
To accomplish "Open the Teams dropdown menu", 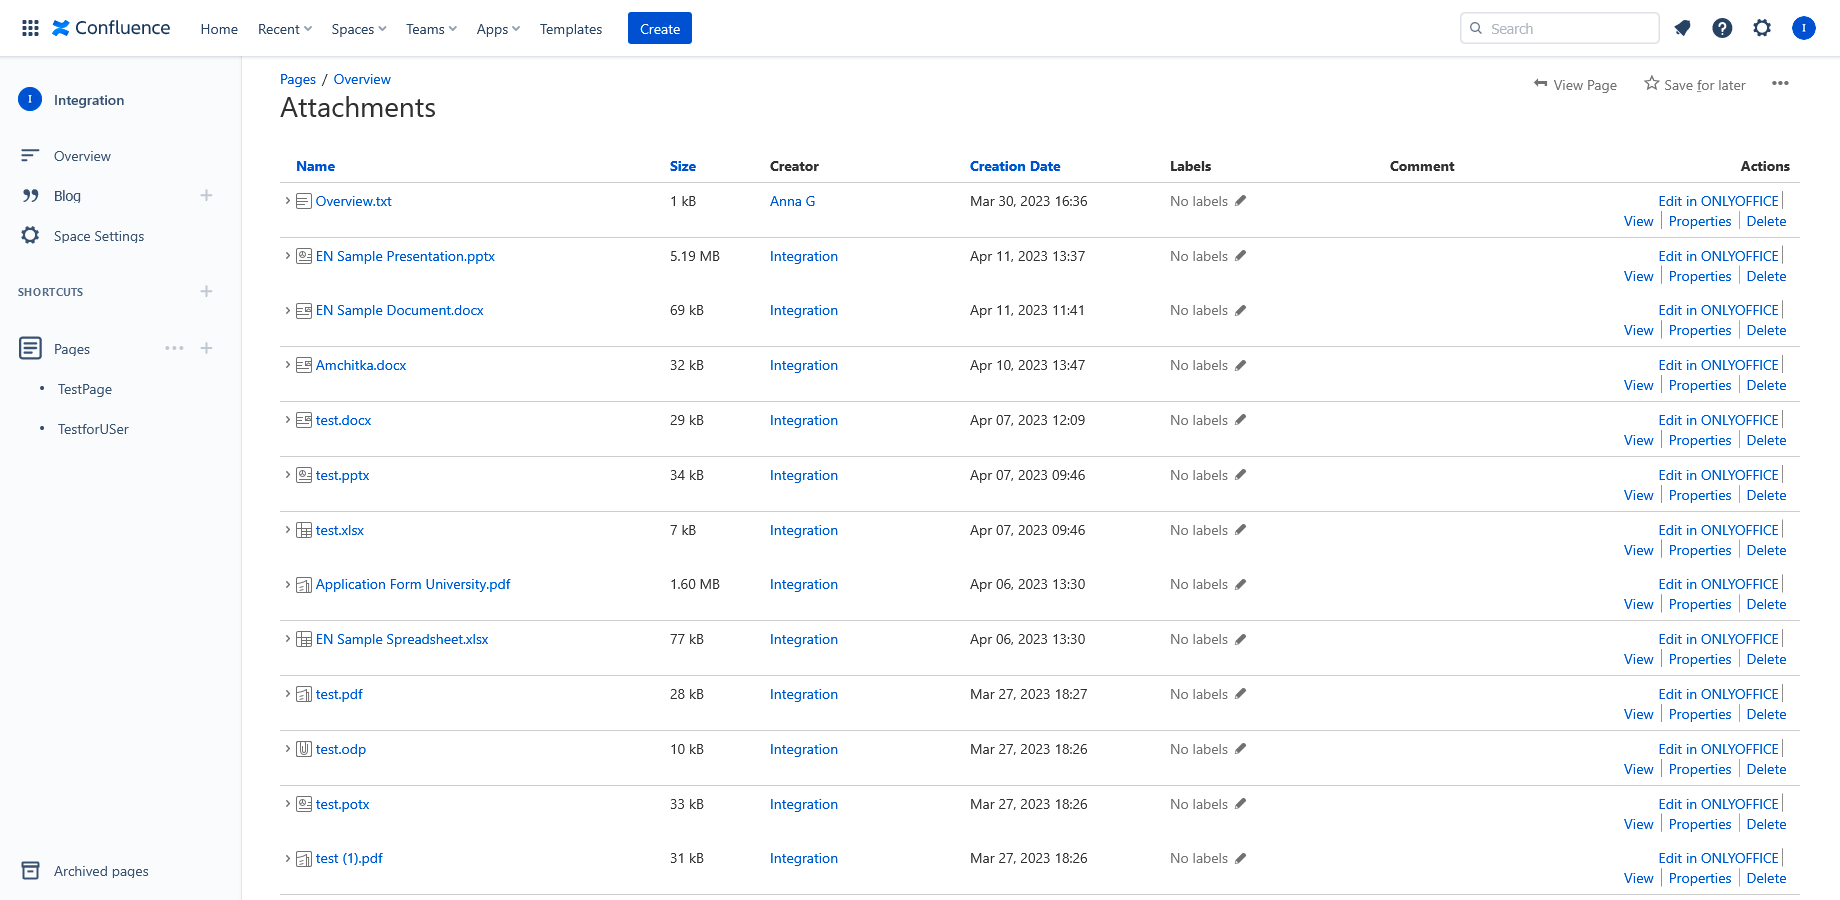I will [431, 29].
